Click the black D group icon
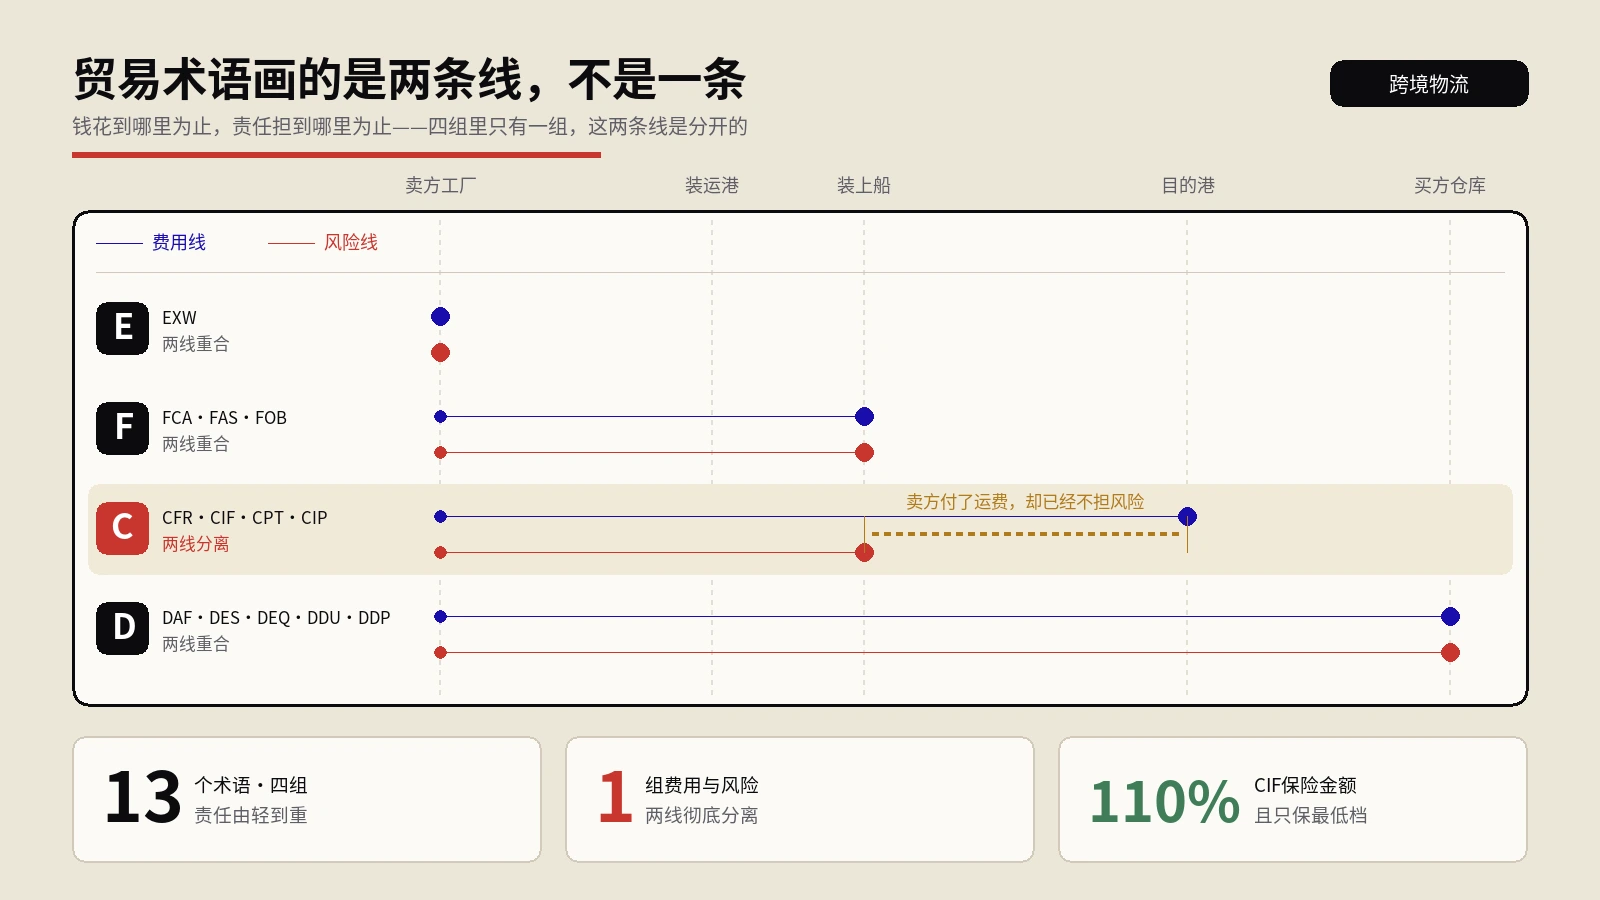This screenshot has width=1600, height=900. [x=122, y=628]
